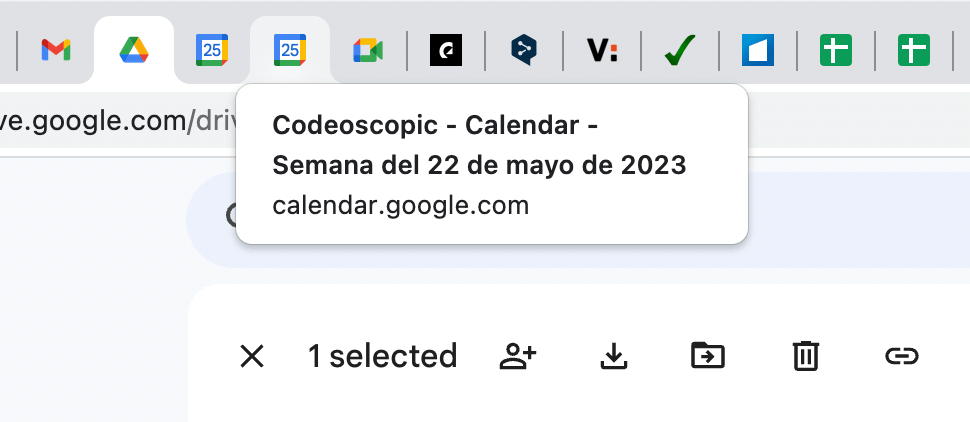Switch to the Google Meet tab
The height and width of the screenshot is (422, 970).
(368, 49)
